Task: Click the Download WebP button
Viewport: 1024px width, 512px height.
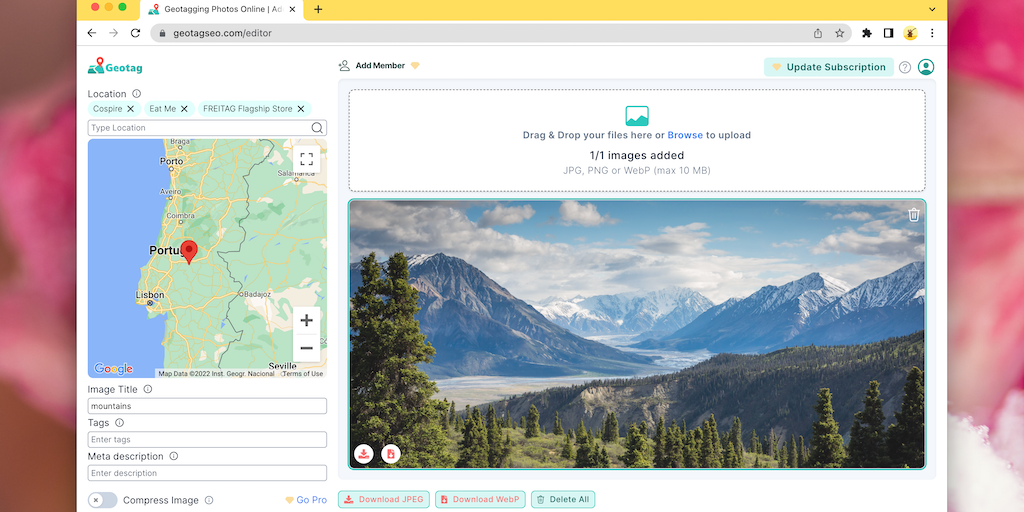Action: coord(480,500)
